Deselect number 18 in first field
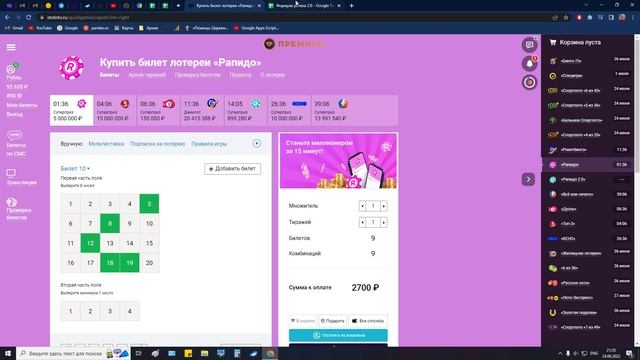640x360 pixels. [110, 262]
